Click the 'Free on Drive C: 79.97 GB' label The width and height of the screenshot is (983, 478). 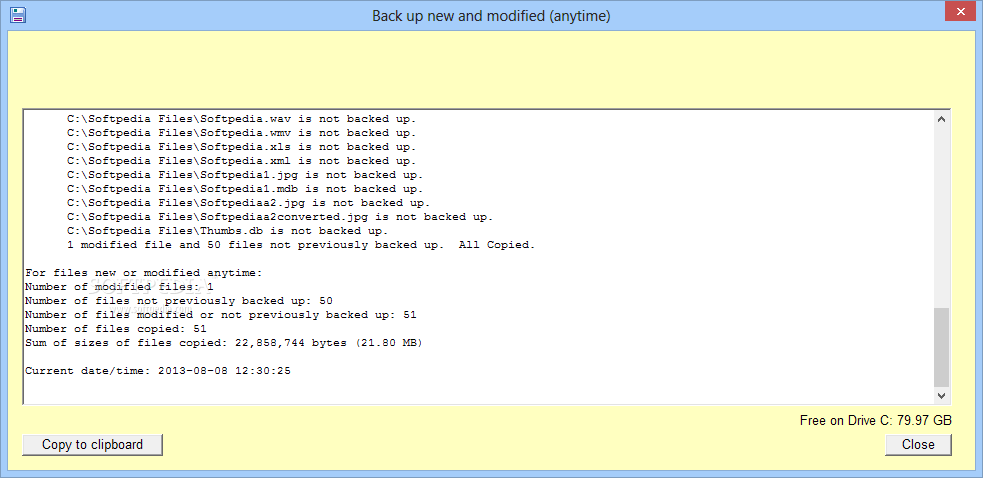click(876, 421)
